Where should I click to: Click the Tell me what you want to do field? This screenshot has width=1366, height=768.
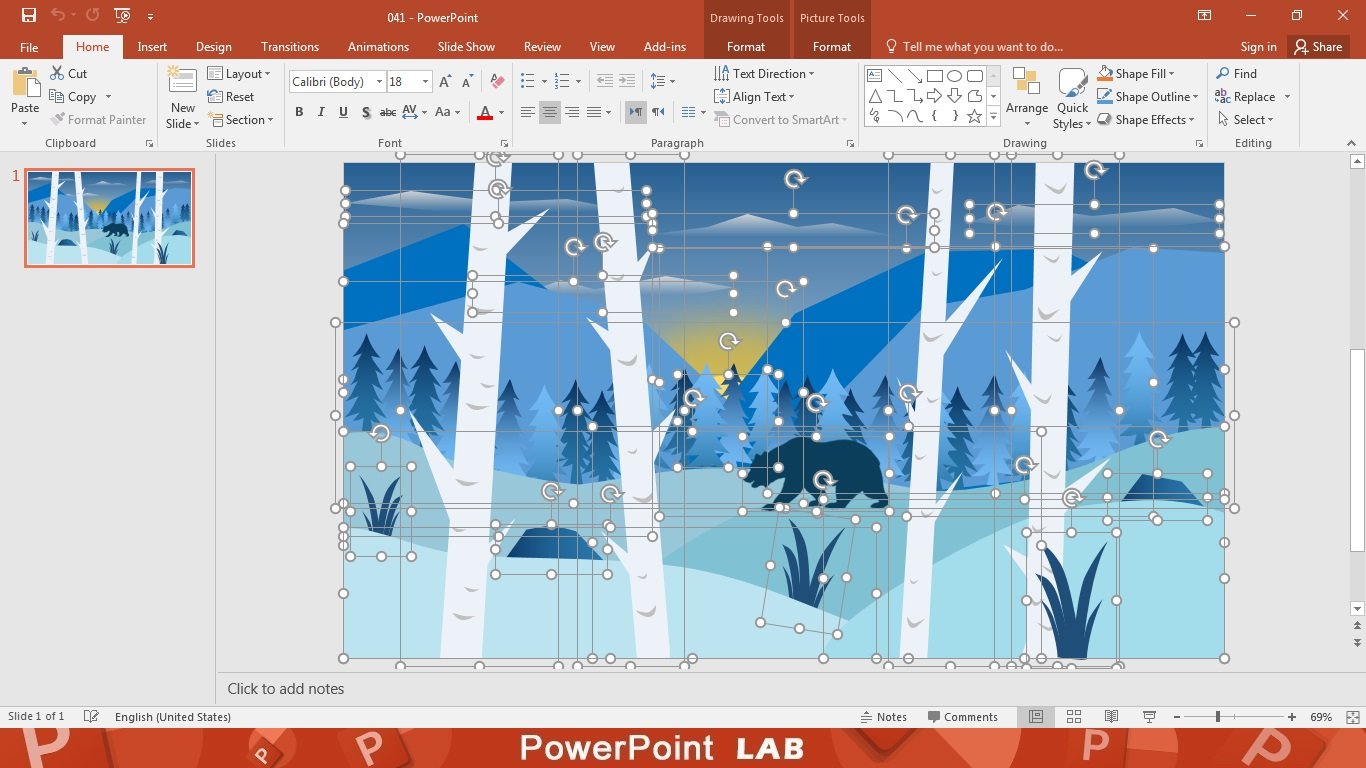click(x=973, y=47)
